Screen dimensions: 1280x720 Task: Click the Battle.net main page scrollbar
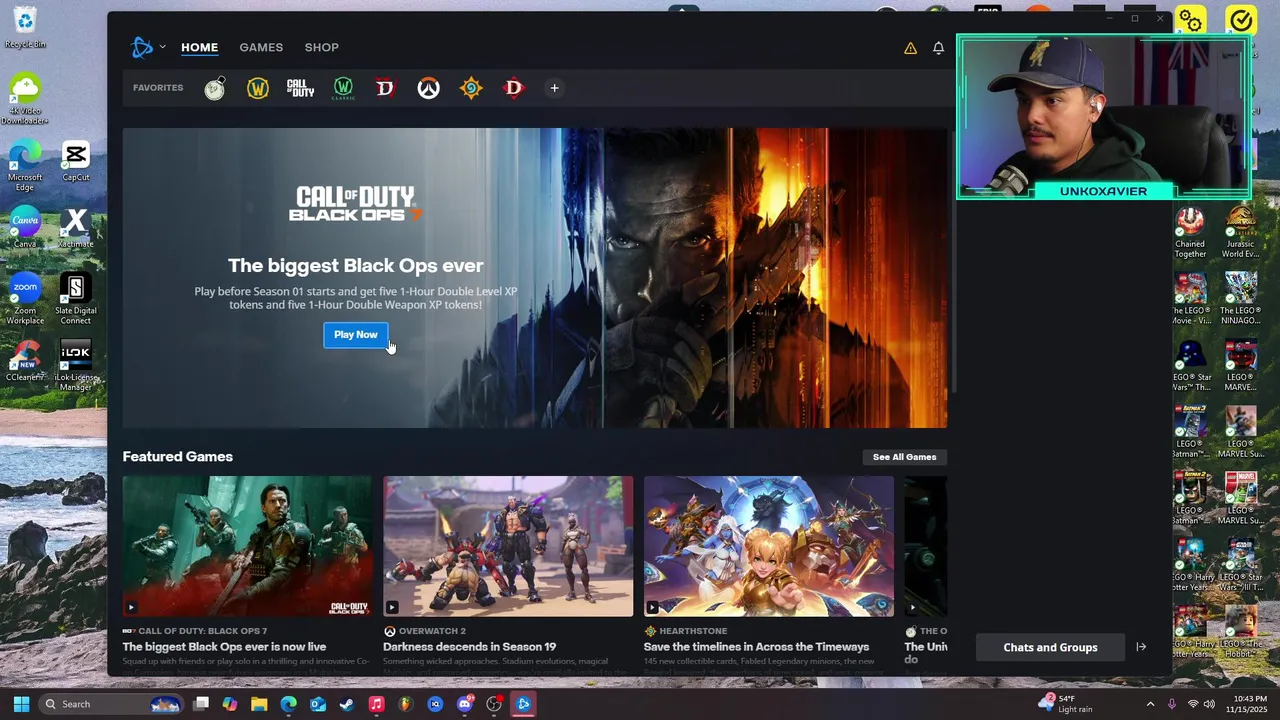point(952,260)
